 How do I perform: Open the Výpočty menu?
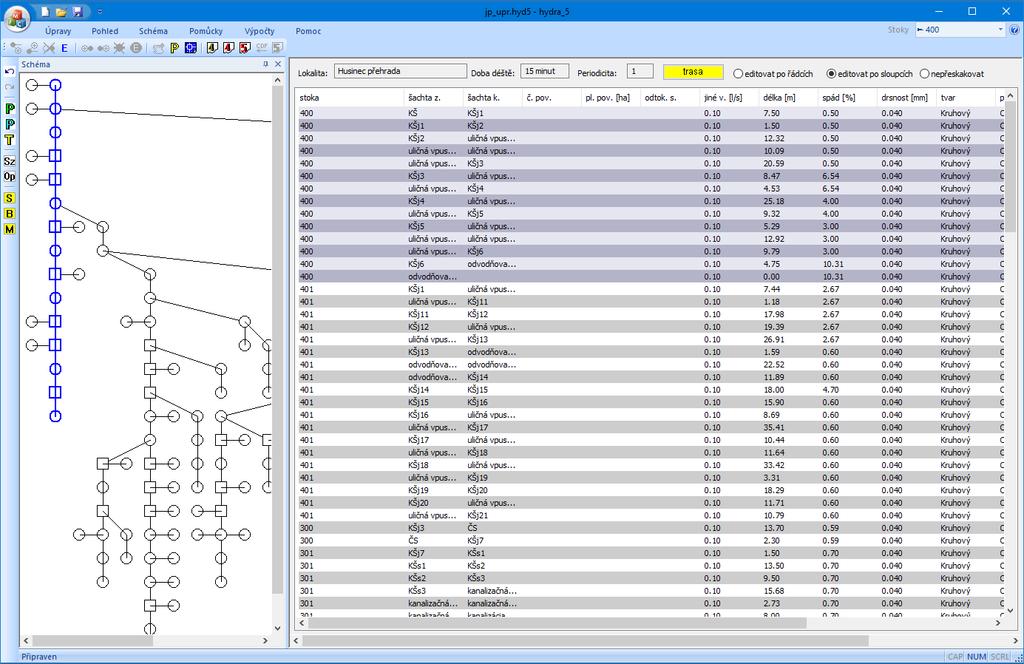[259, 31]
